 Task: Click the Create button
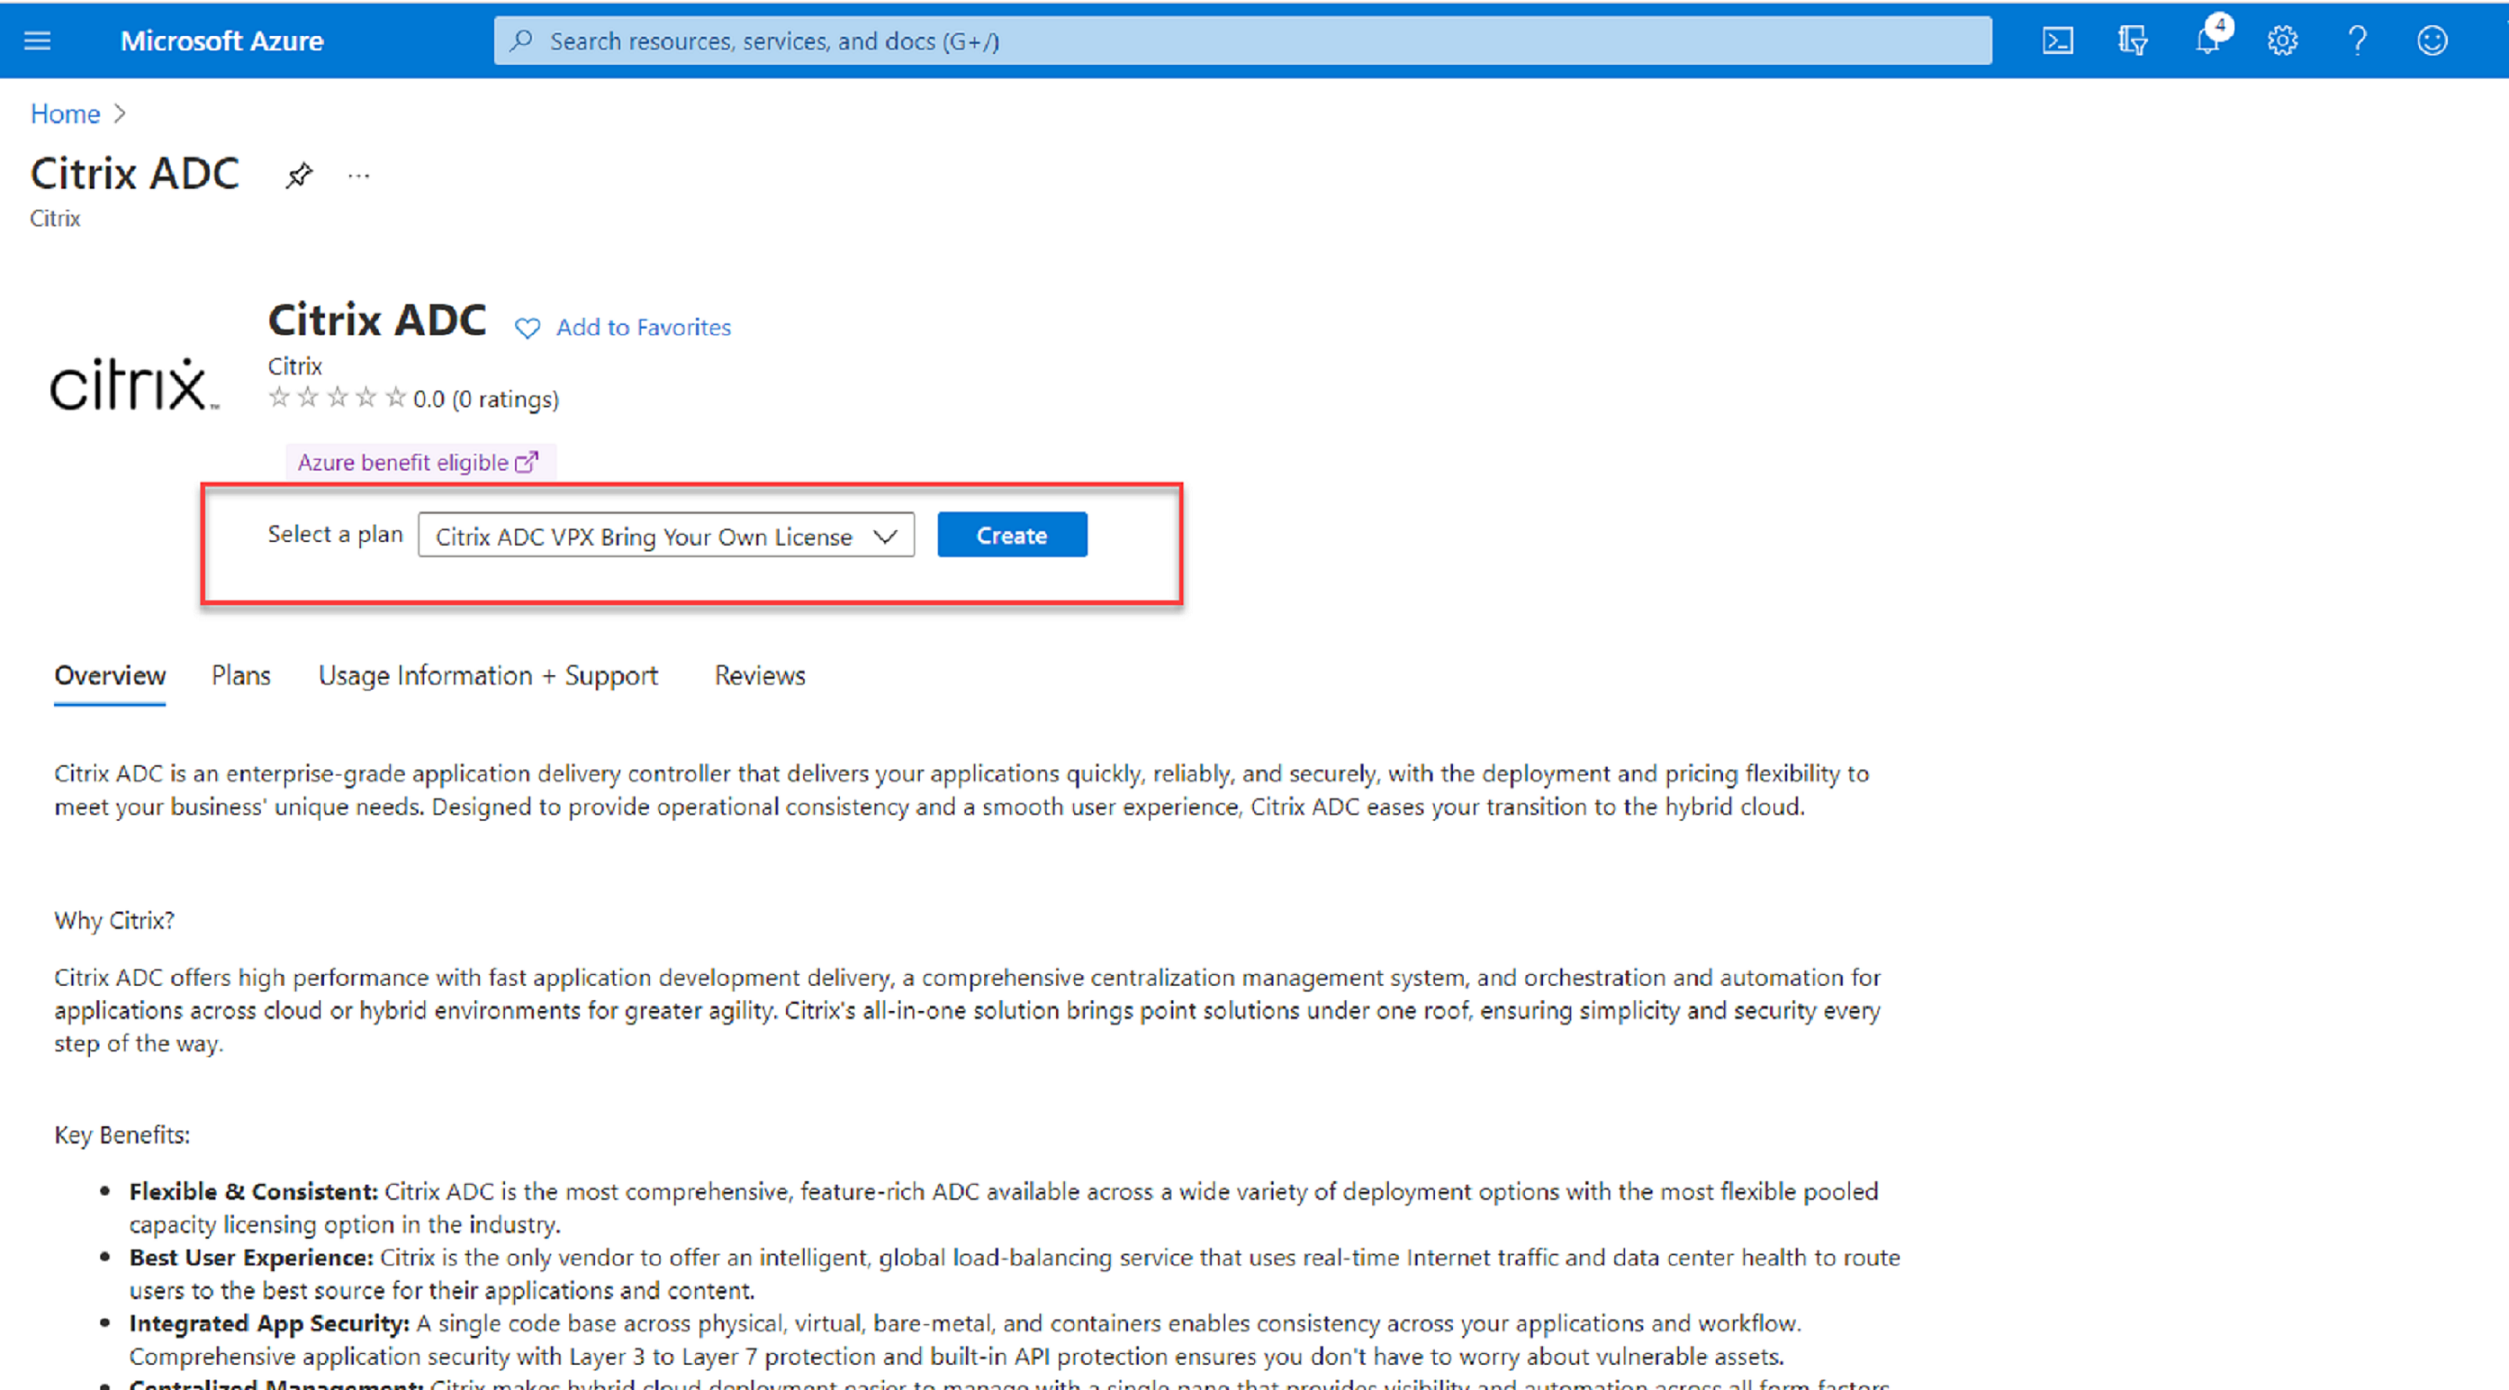point(1011,536)
